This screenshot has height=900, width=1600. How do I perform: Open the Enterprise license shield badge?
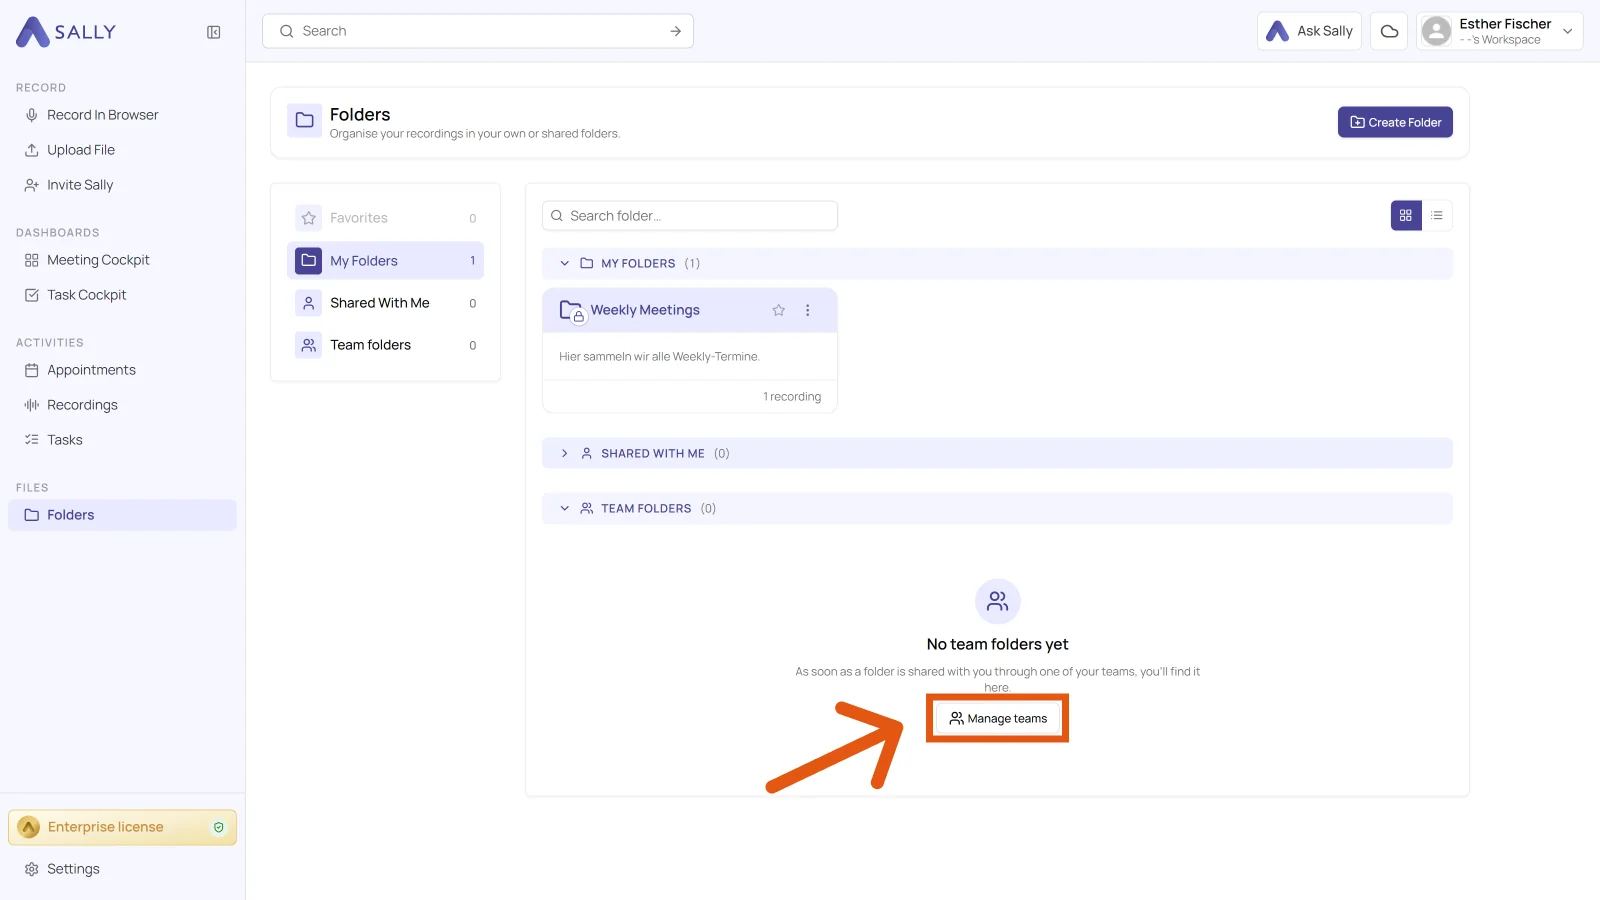click(x=219, y=827)
